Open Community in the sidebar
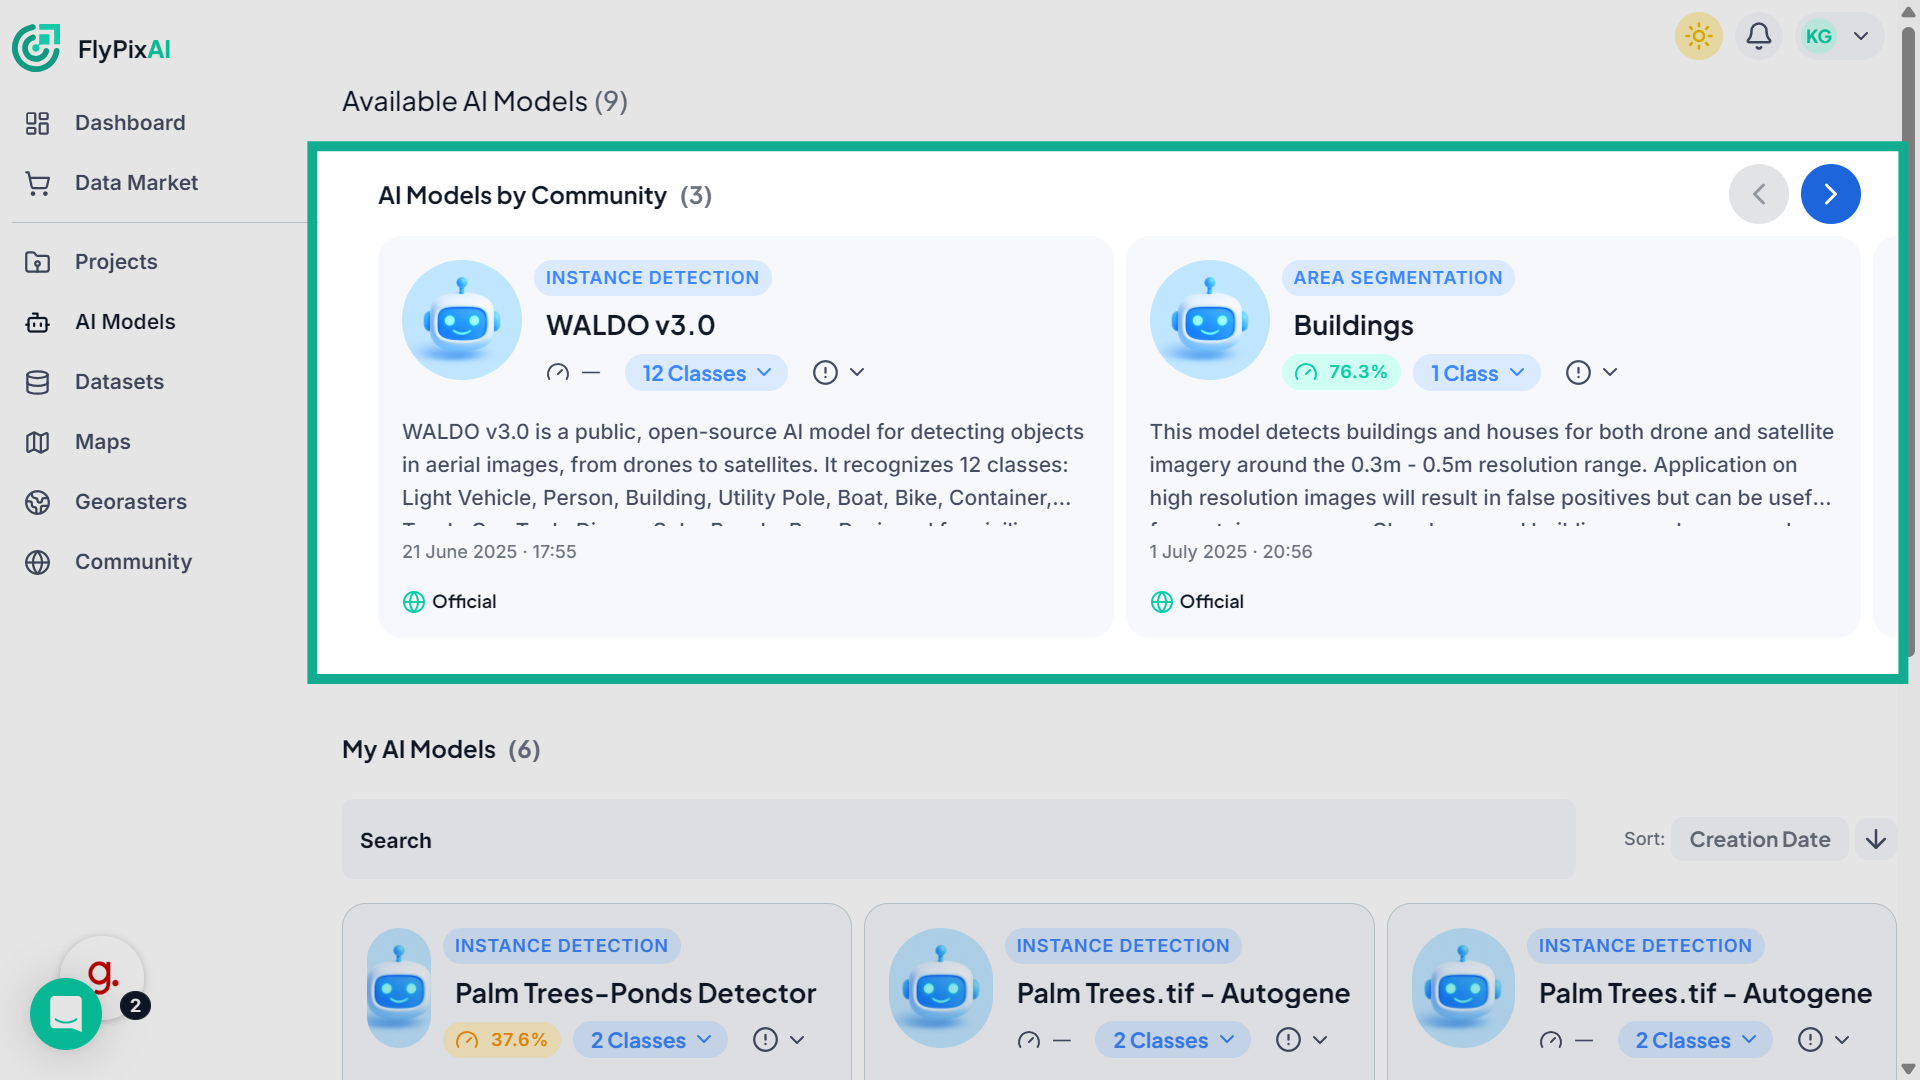Image resolution: width=1920 pixels, height=1080 pixels. pos(133,562)
